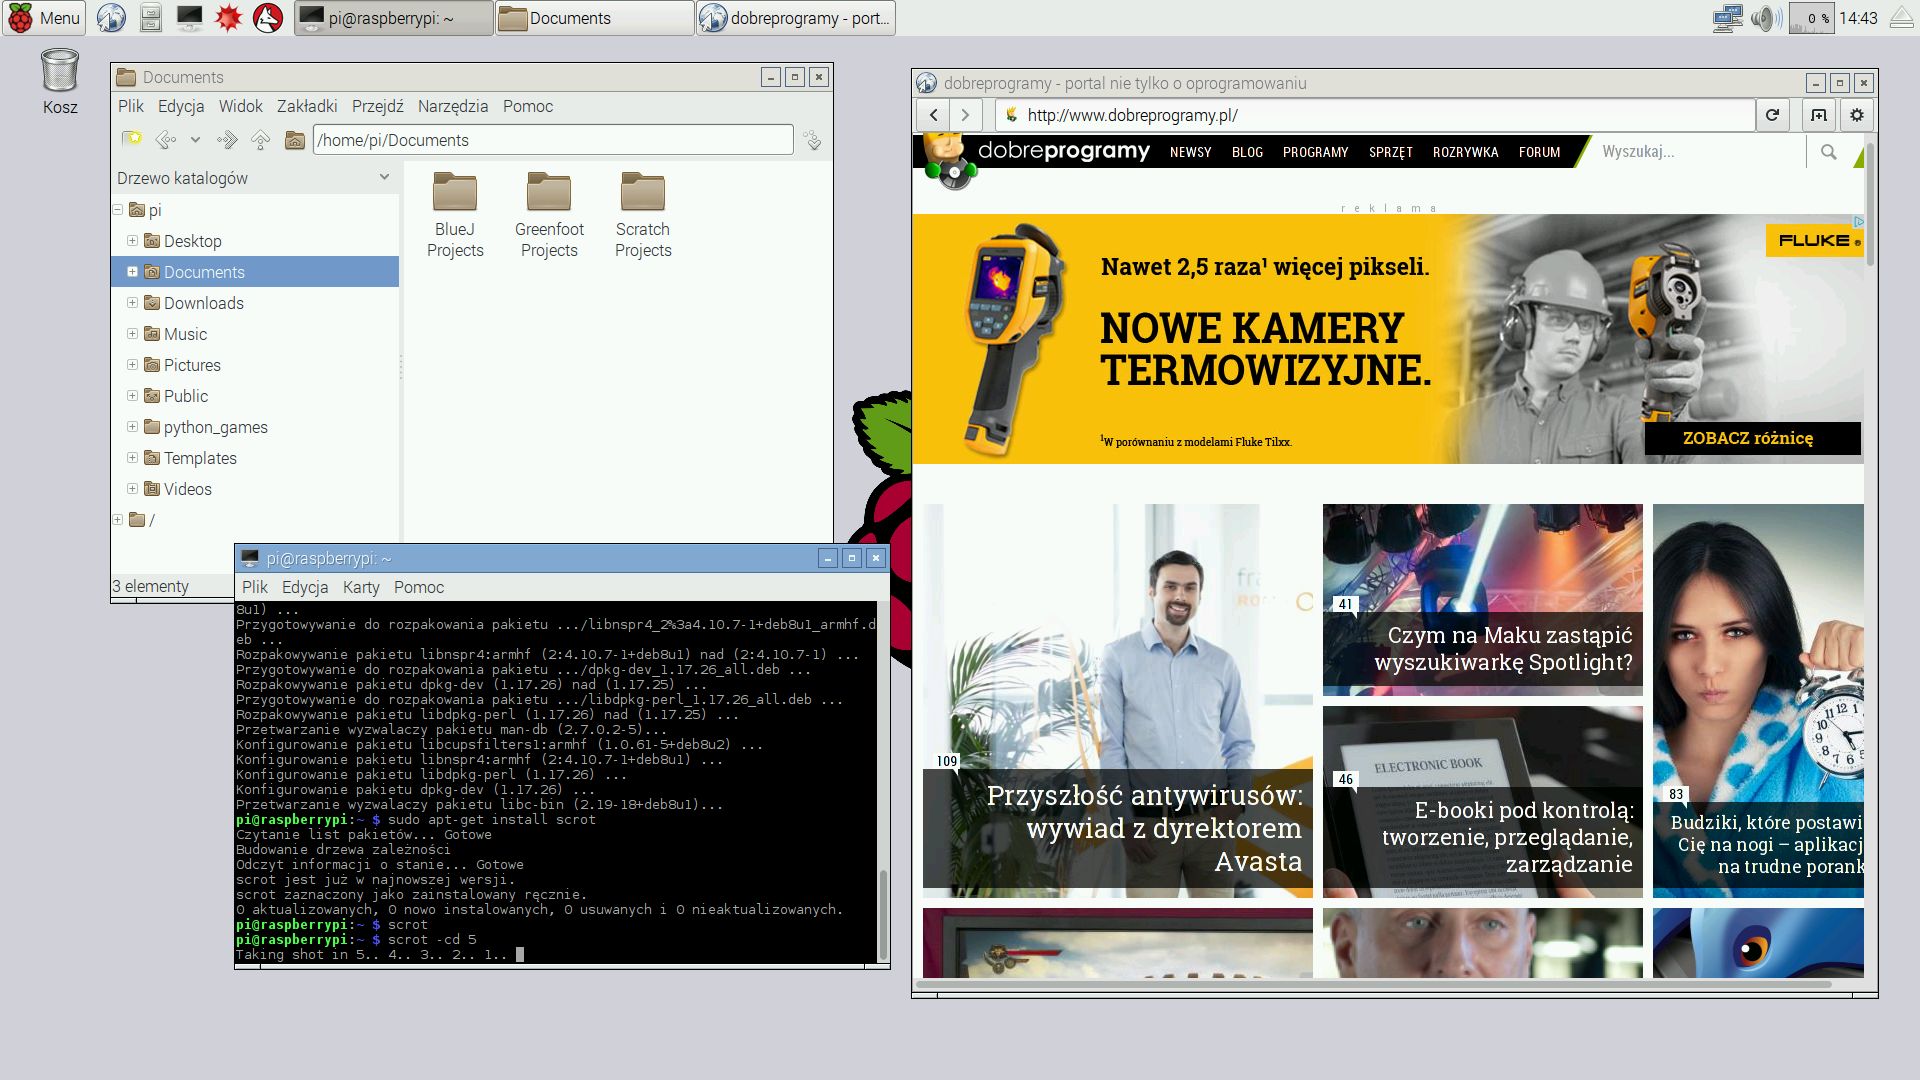The width and height of the screenshot is (1920, 1080).
Task: Open the Zakładki menu in file manager
Action: pyautogui.click(x=306, y=106)
